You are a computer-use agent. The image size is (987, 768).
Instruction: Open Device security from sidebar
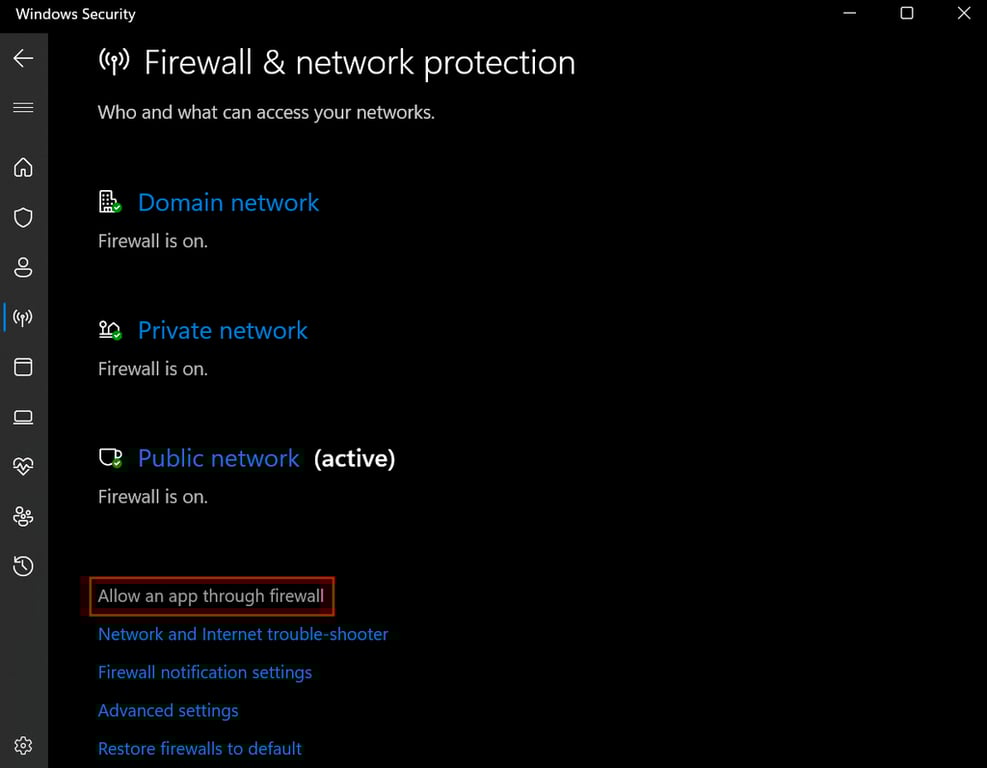pyautogui.click(x=23, y=417)
